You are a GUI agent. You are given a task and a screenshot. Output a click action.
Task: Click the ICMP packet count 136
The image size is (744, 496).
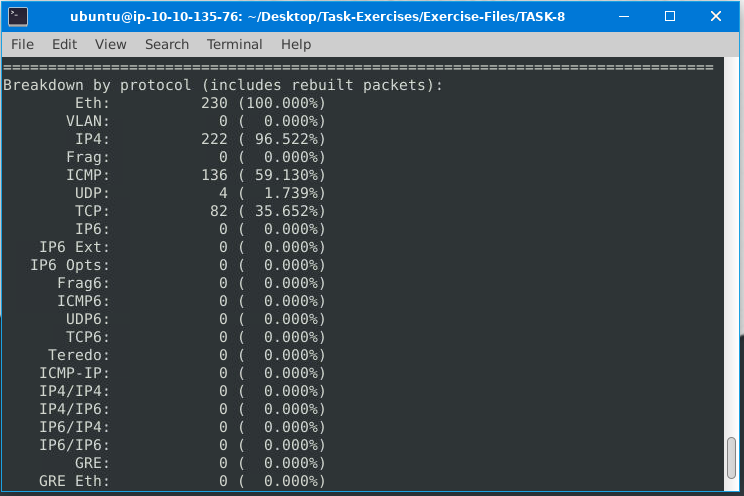point(215,175)
